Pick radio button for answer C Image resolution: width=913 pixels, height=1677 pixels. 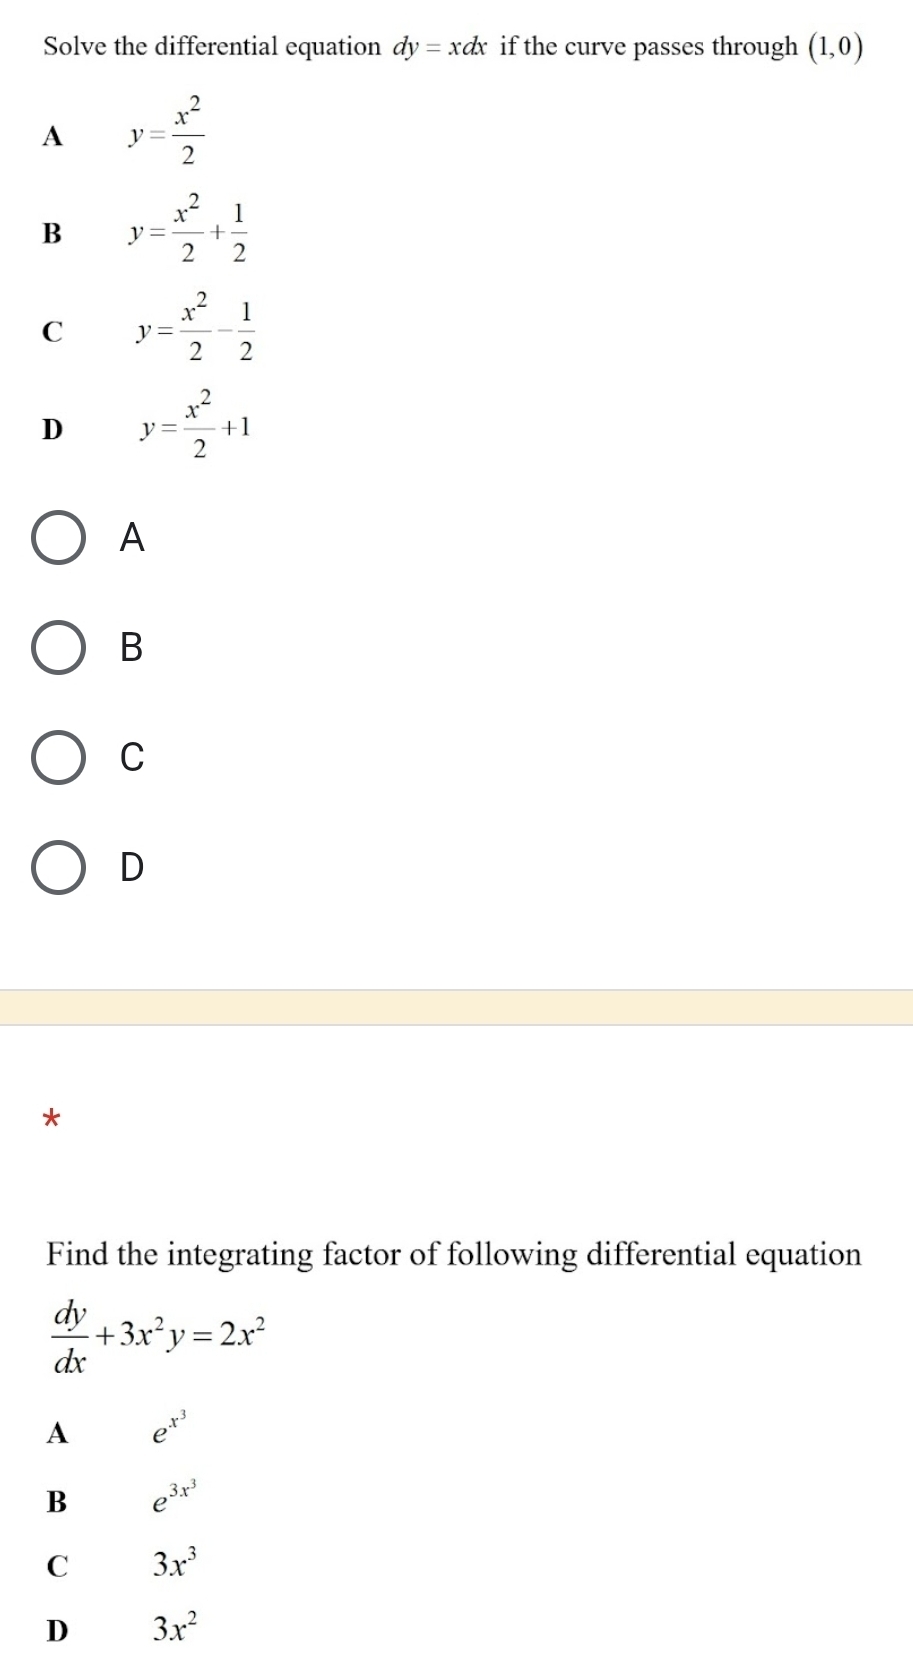pyautogui.click(x=58, y=757)
